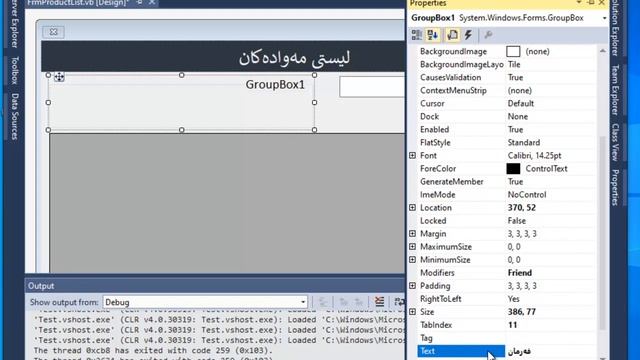Expand the MinimumSize property
Viewport: 640px width, 360px height.
click(412, 260)
